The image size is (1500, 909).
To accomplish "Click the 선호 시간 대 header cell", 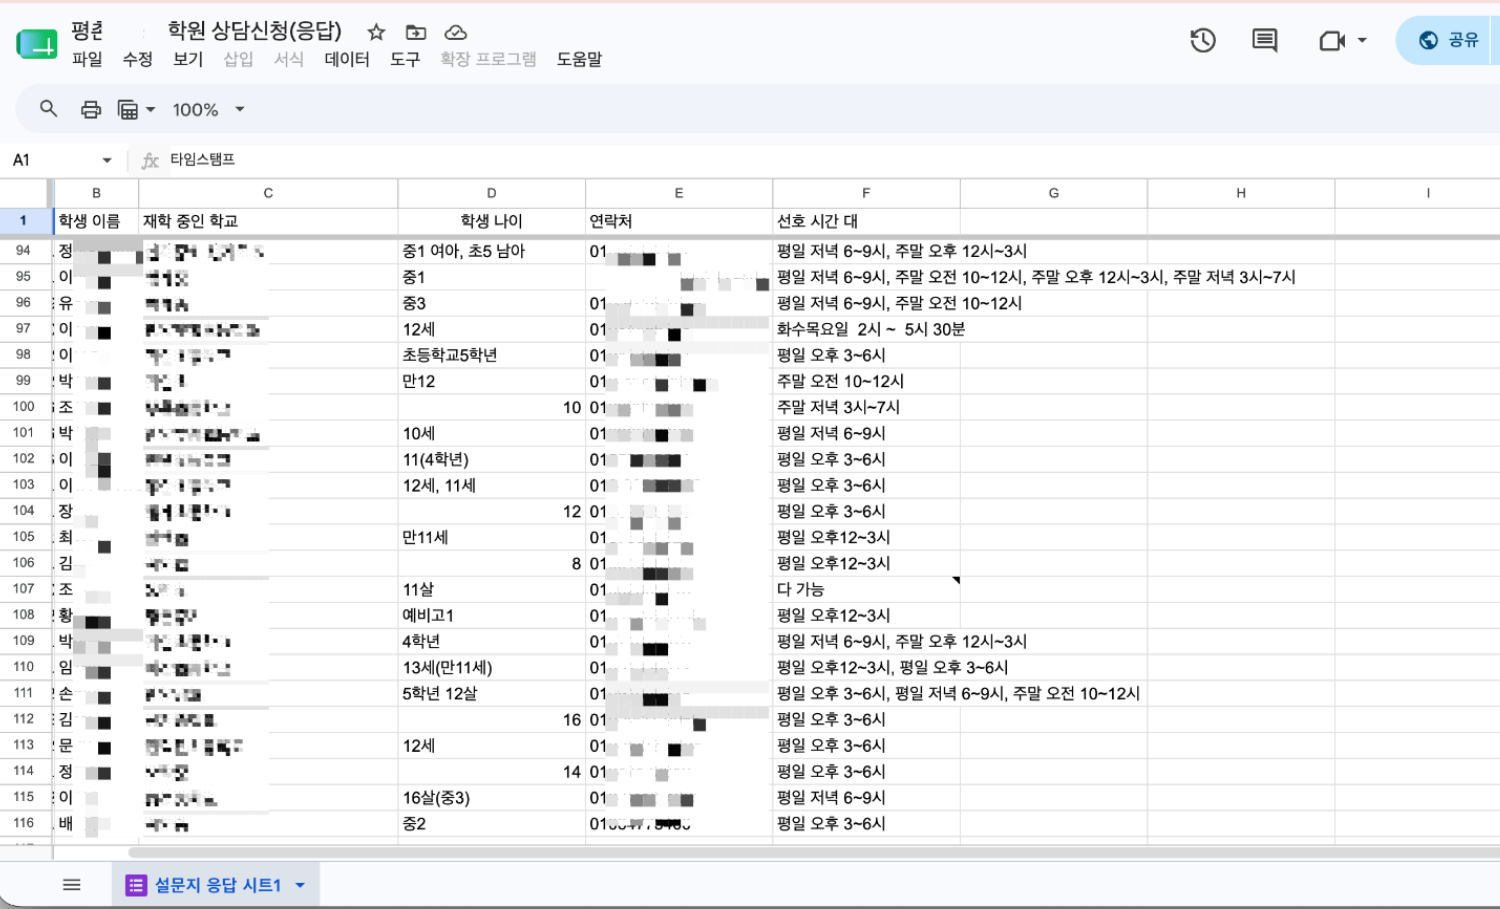I will tap(866, 221).
